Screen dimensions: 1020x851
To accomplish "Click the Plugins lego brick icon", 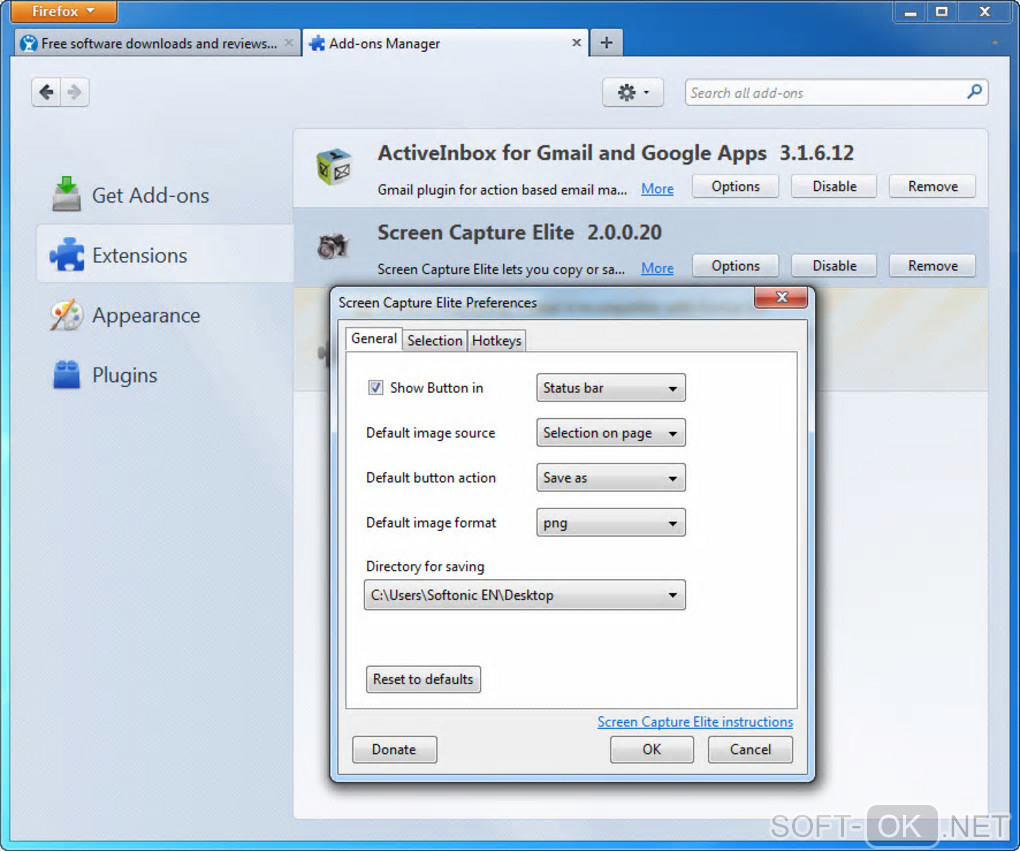I will tap(66, 375).
